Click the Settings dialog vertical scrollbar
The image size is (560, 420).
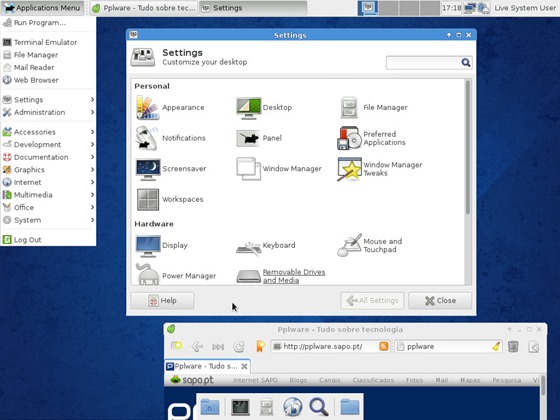(x=468, y=147)
